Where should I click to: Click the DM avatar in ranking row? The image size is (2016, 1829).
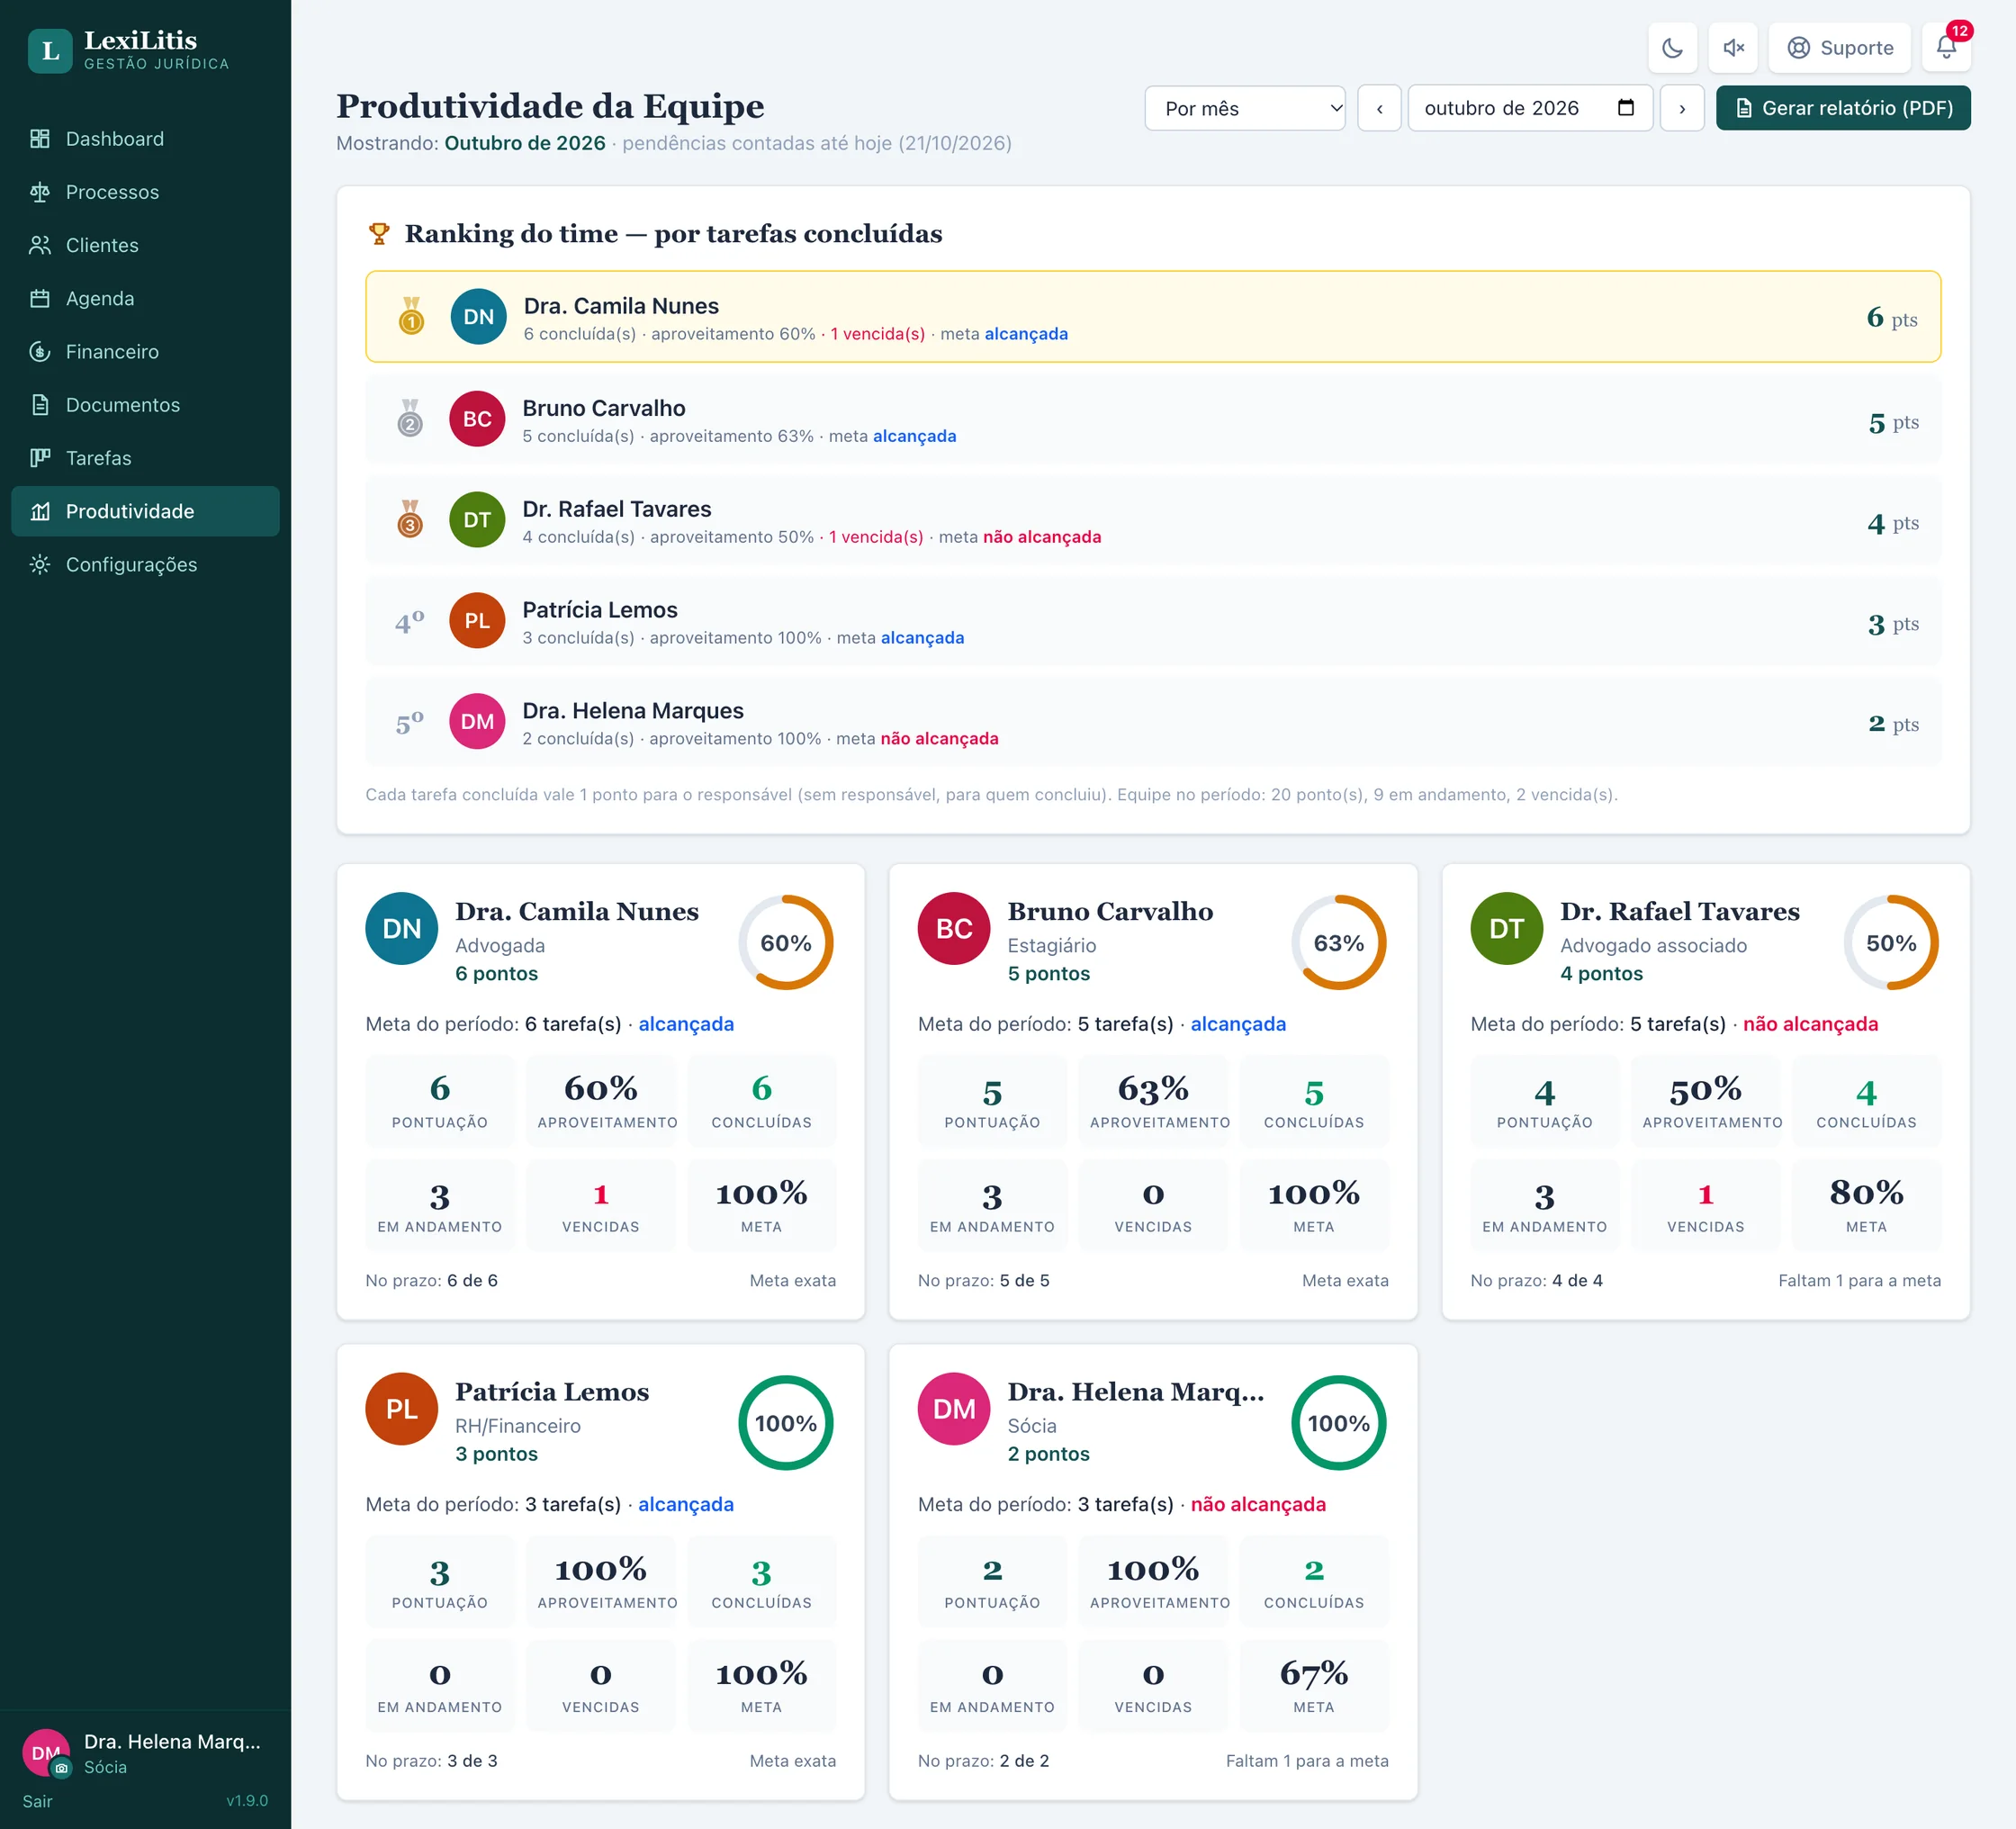pyautogui.click(x=477, y=722)
